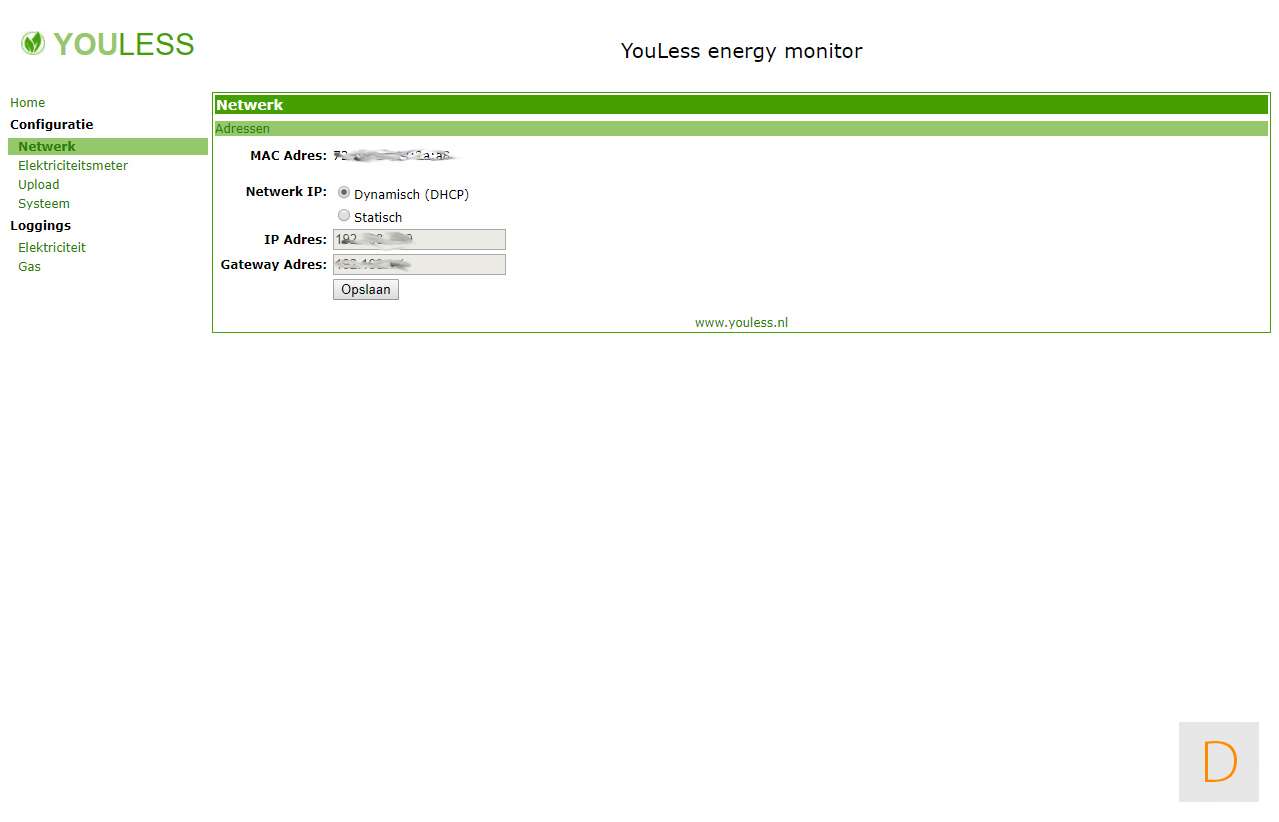View the Gas logging
Viewport: 1279px width, 822px height.
[29, 267]
